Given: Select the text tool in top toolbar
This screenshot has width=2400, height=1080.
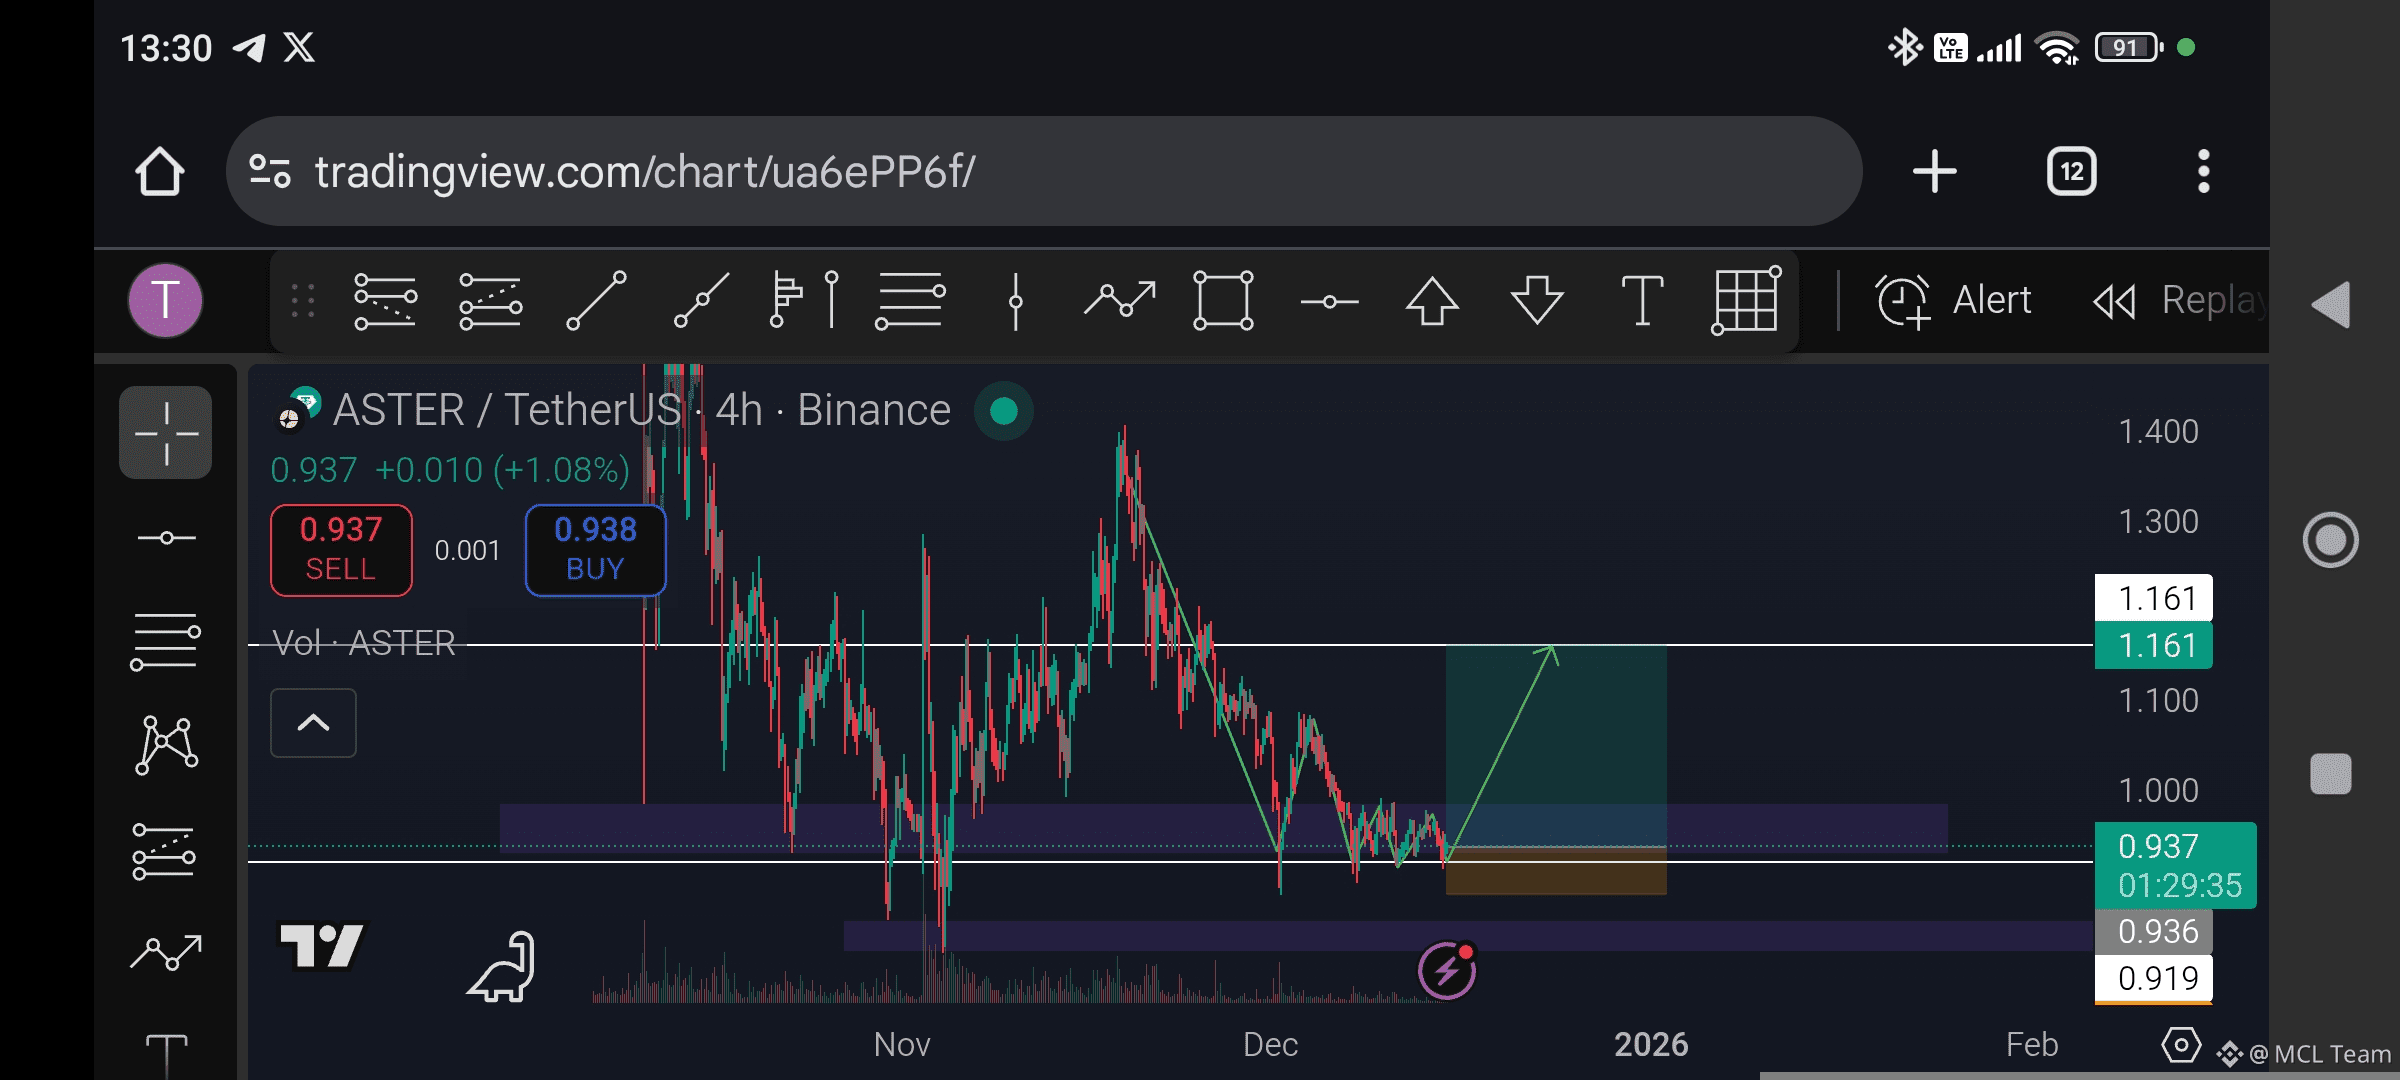Looking at the screenshot, I should (x=1641, y=300).
